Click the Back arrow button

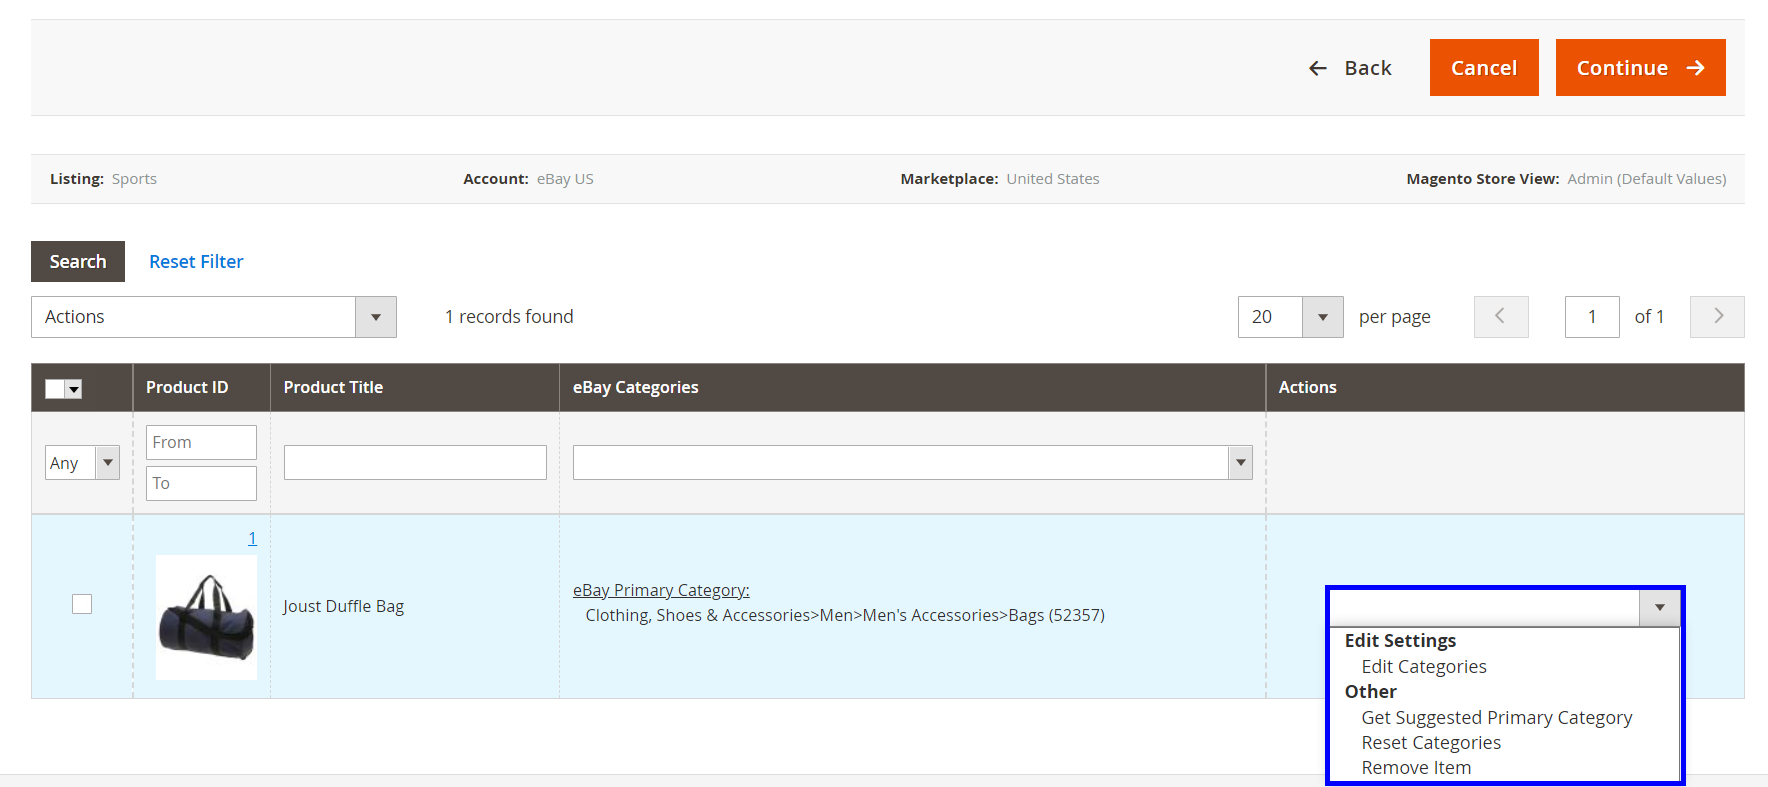click(x=1350, y=68)
